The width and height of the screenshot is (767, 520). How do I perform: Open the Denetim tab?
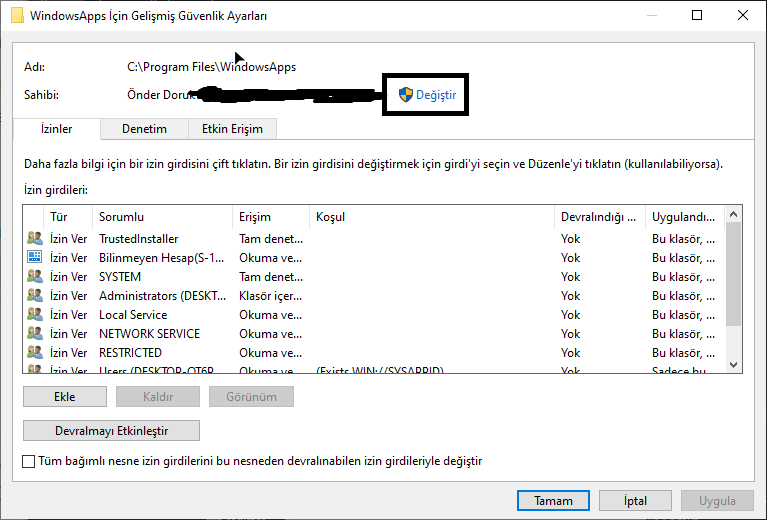pyautogui.click(x=144, y=129)
